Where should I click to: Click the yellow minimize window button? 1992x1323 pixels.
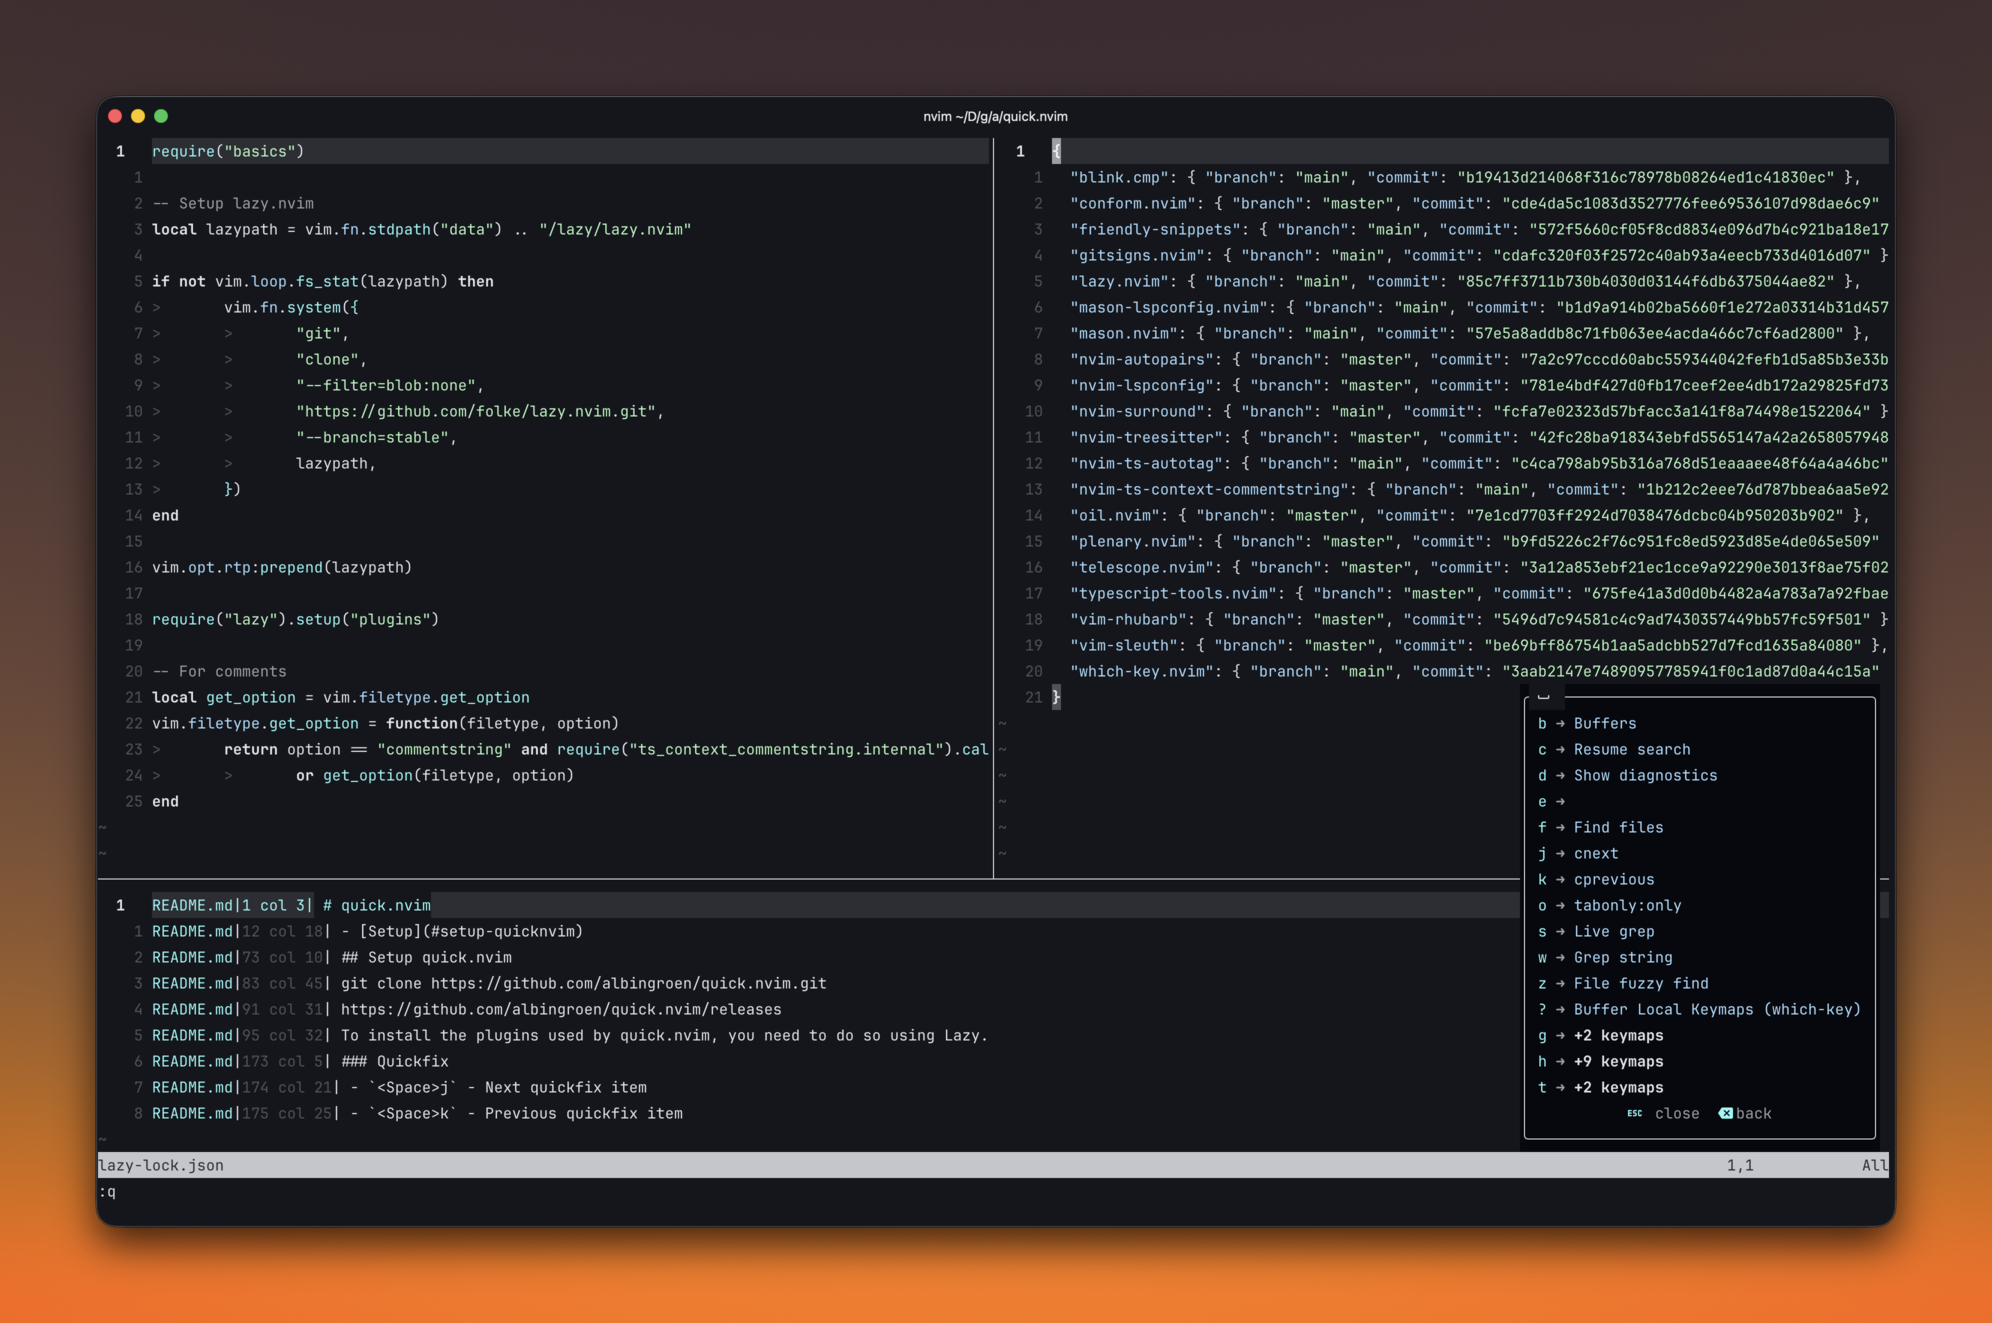(138, 116)
